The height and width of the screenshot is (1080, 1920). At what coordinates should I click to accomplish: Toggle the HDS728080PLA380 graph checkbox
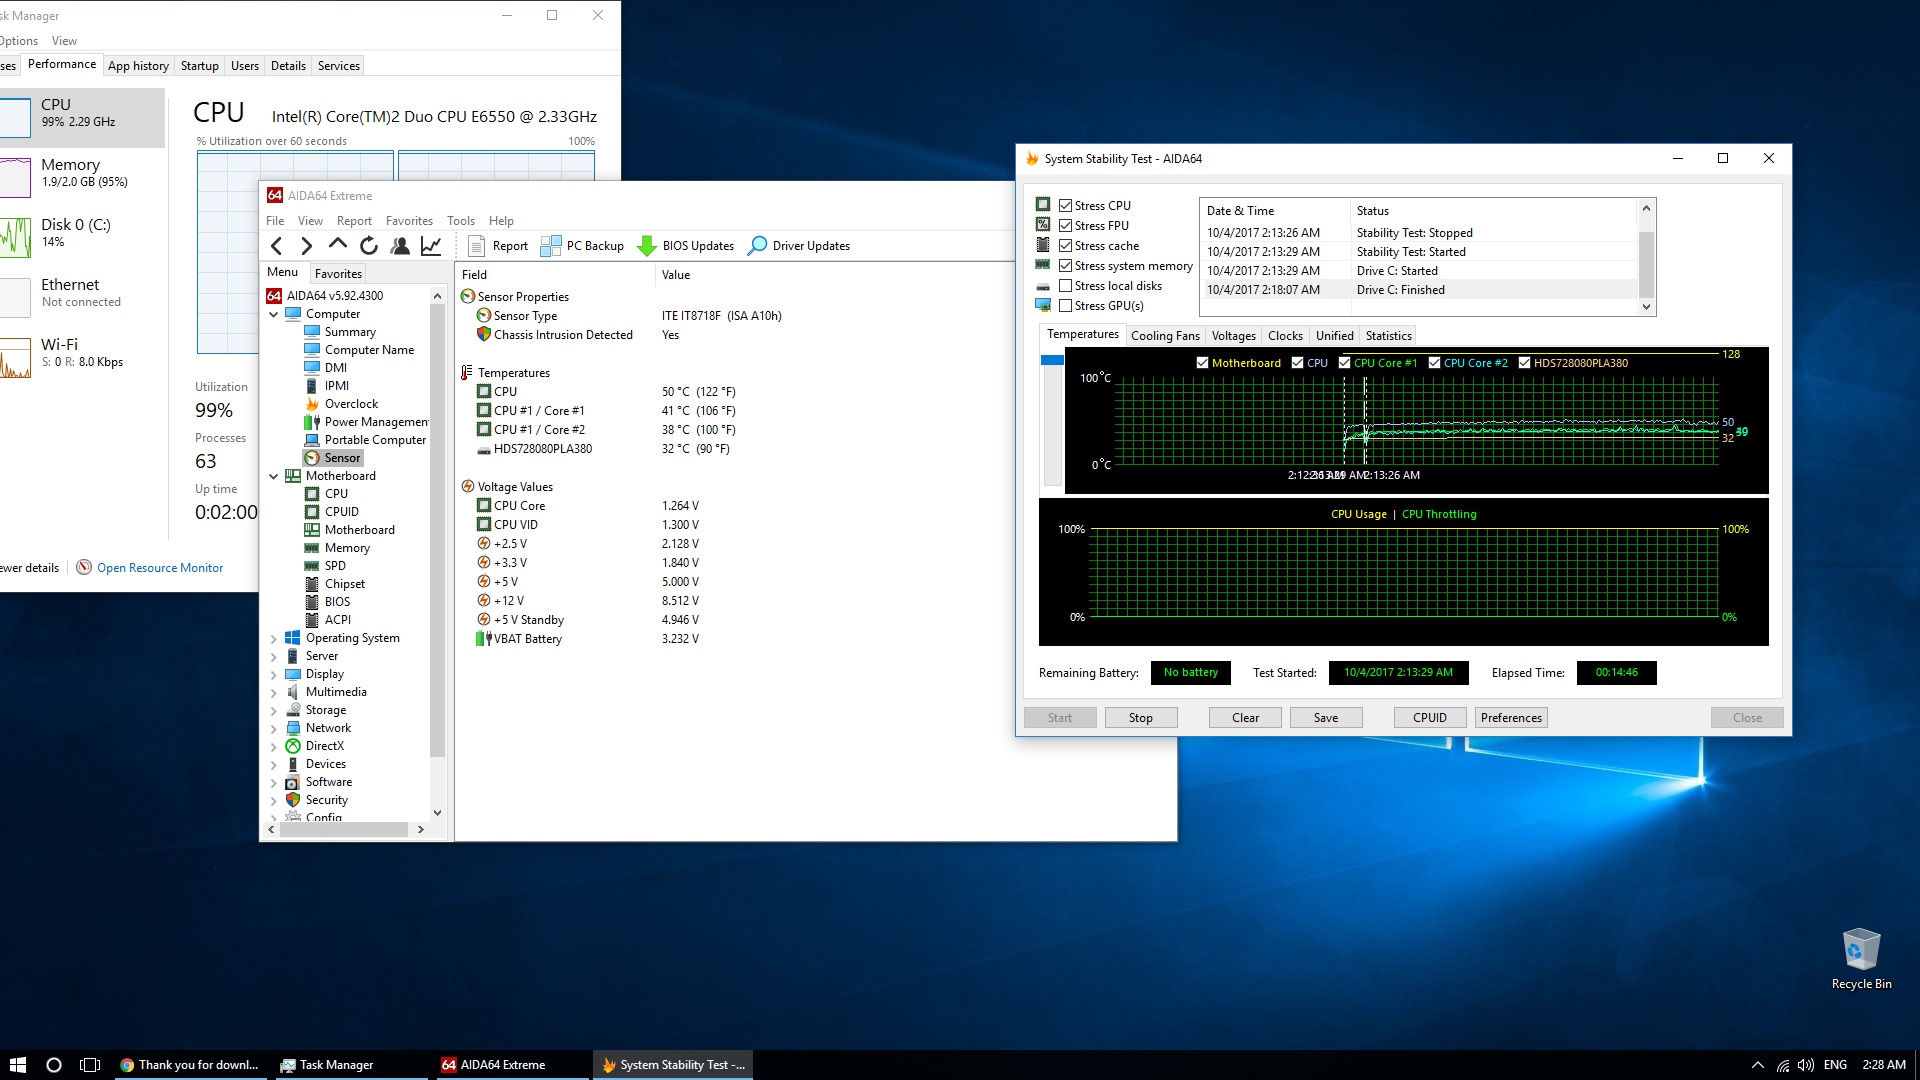click(1525, 363)
